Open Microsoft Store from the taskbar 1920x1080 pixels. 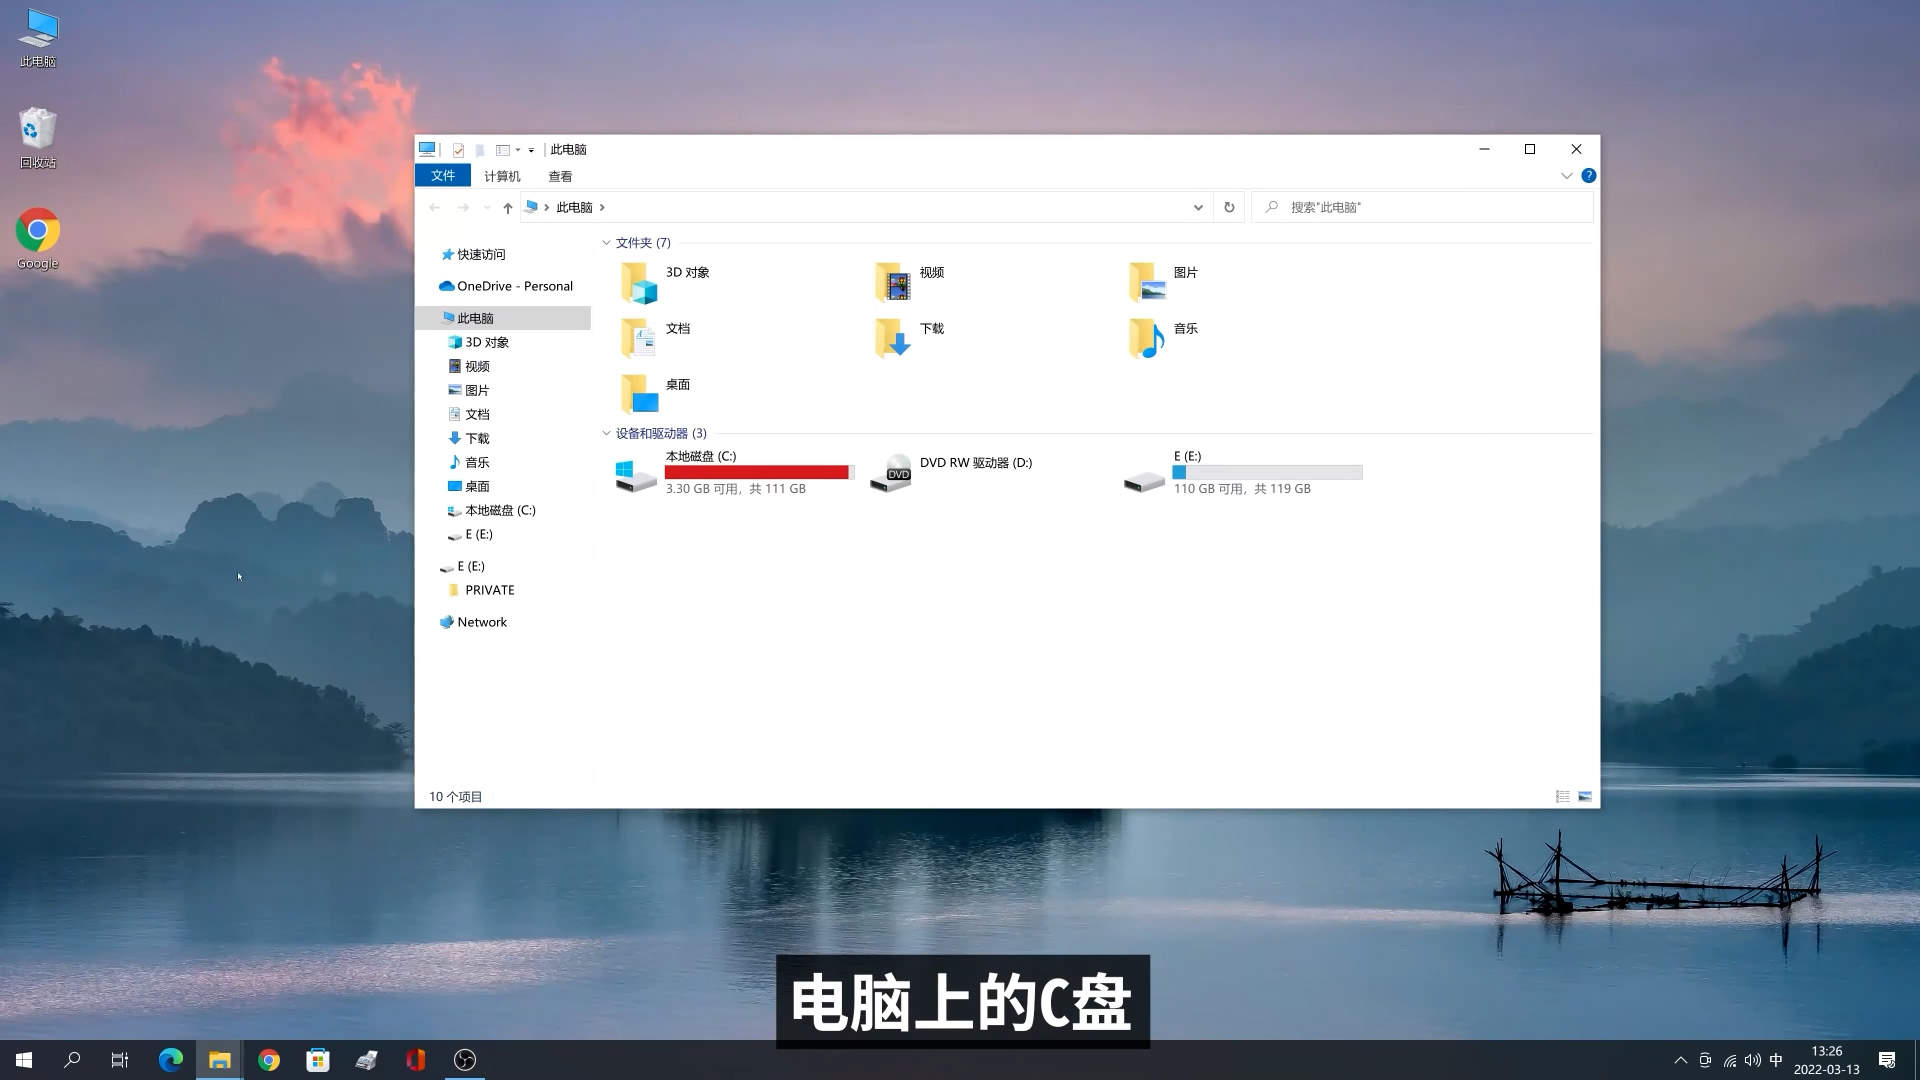pos(318,1059)
